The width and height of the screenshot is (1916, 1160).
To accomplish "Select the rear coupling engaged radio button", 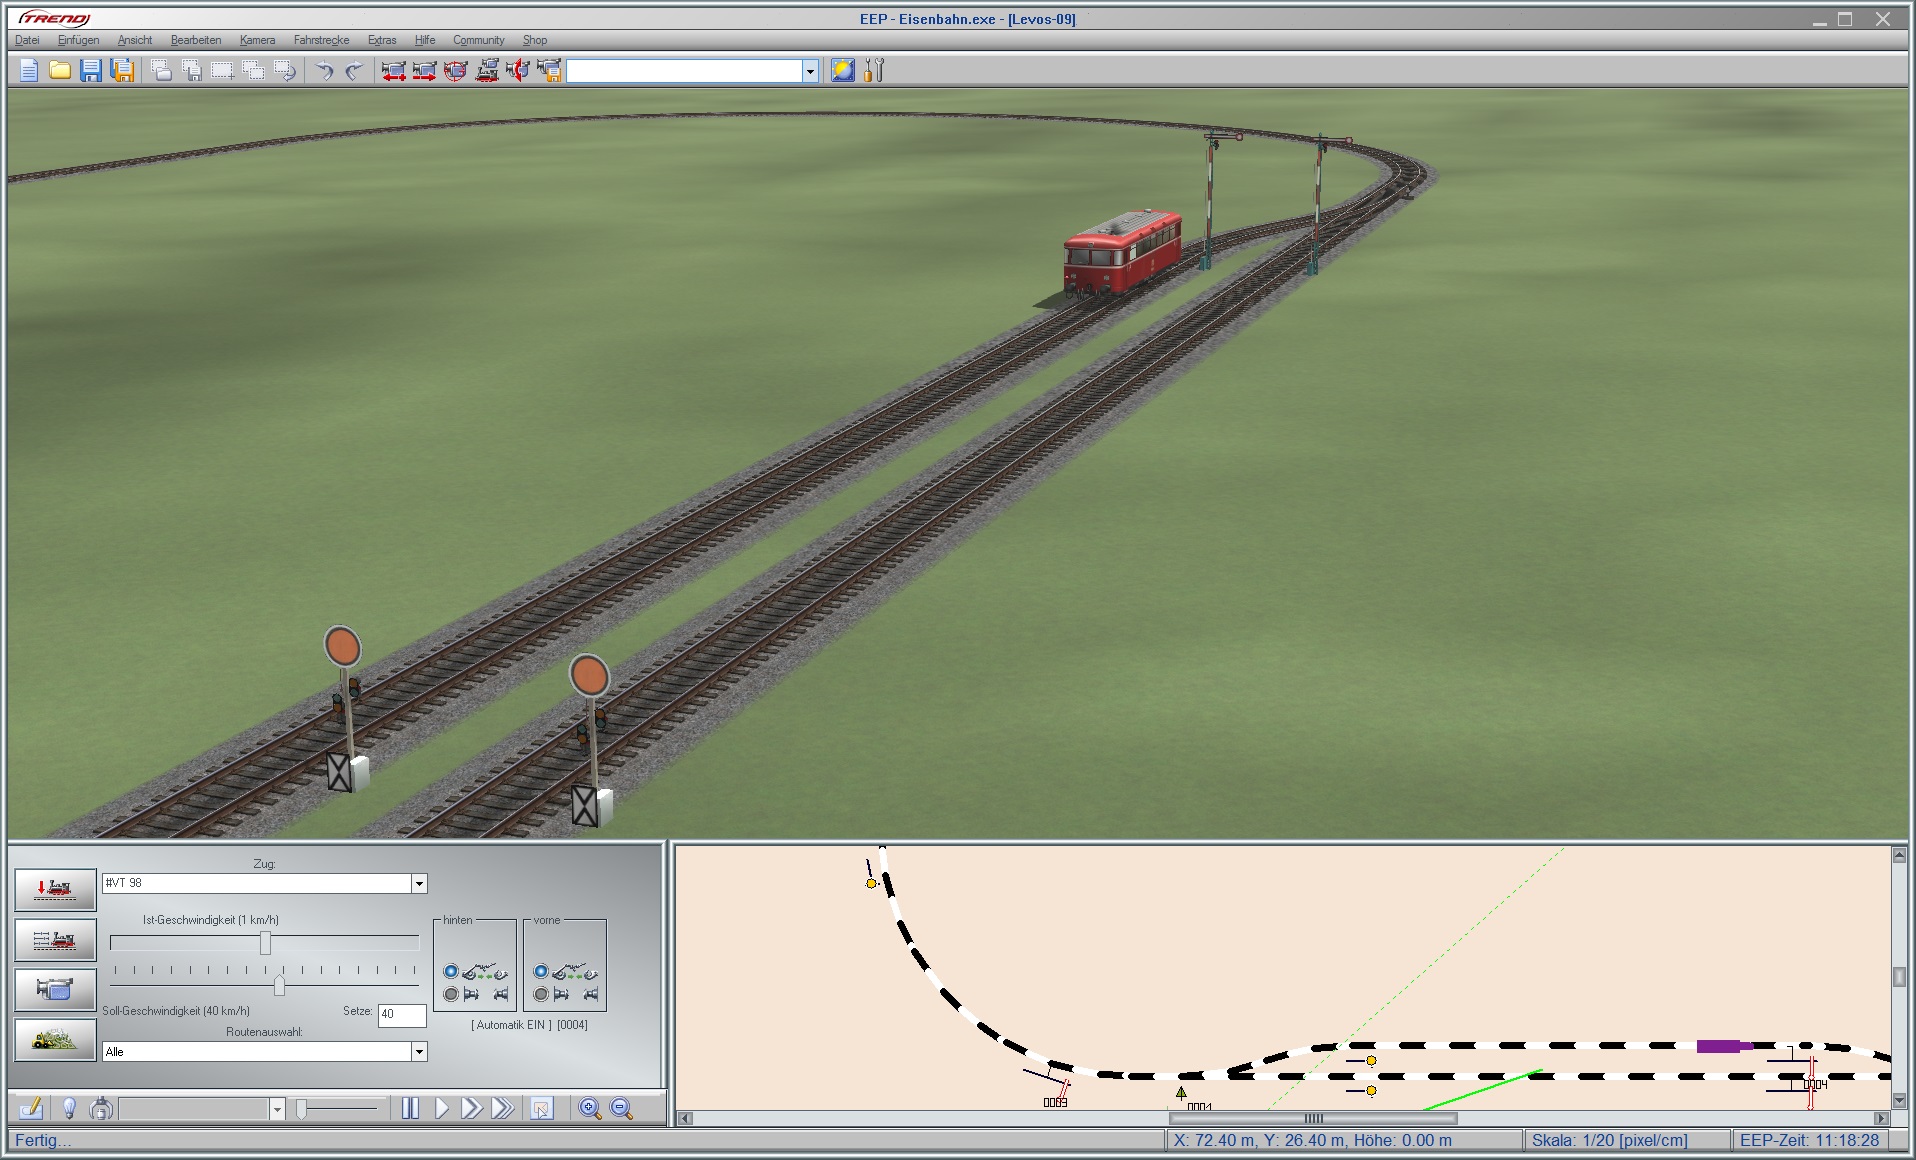I will pyautogui.click(x=451, y=971).
